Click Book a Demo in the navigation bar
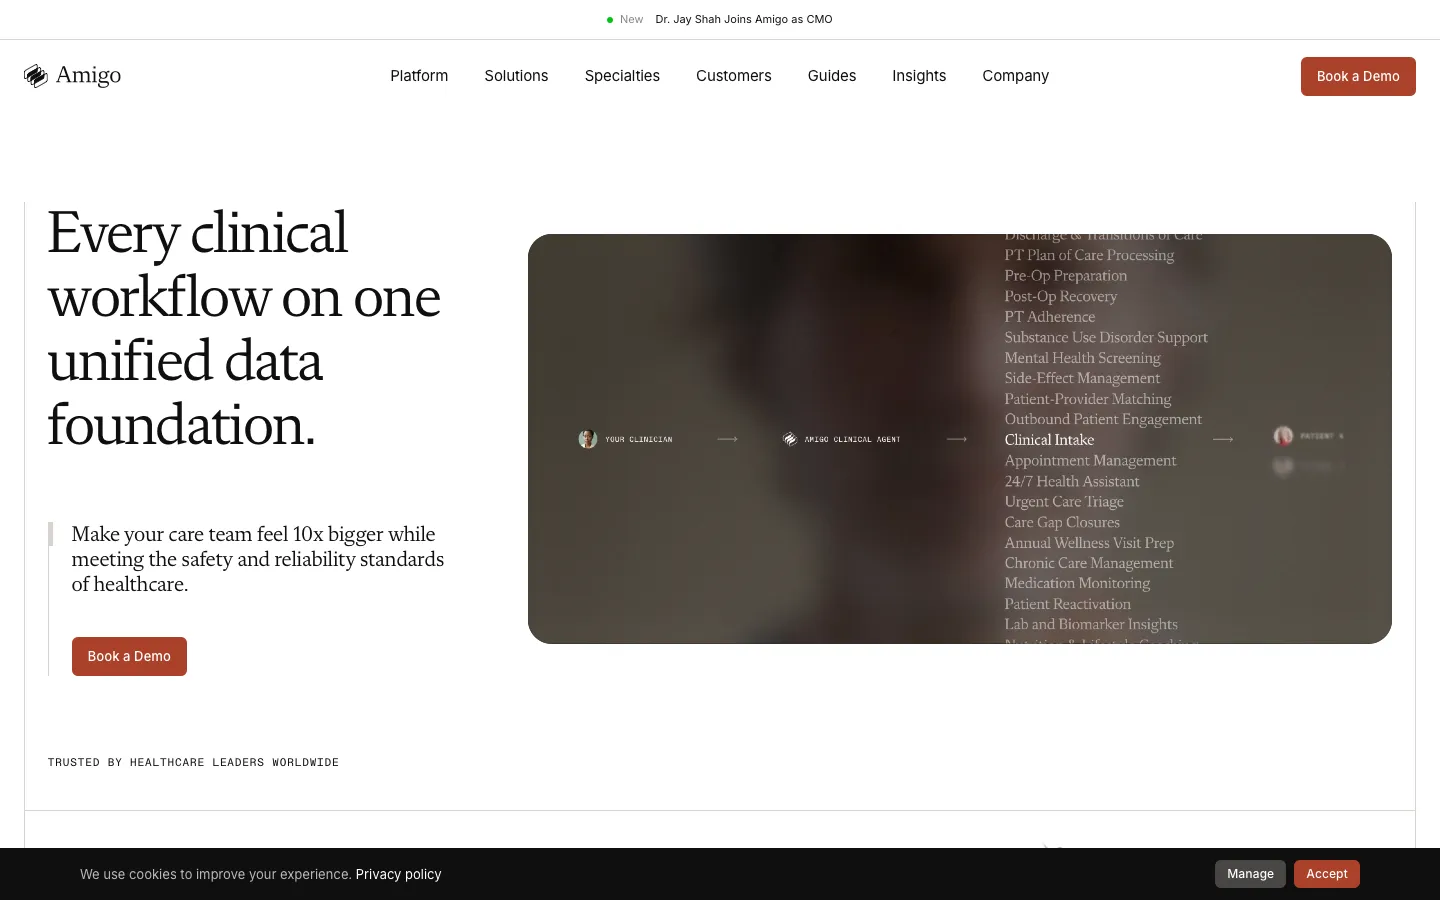Screen dimensions: 1440x900 (x=1358, y=76)
